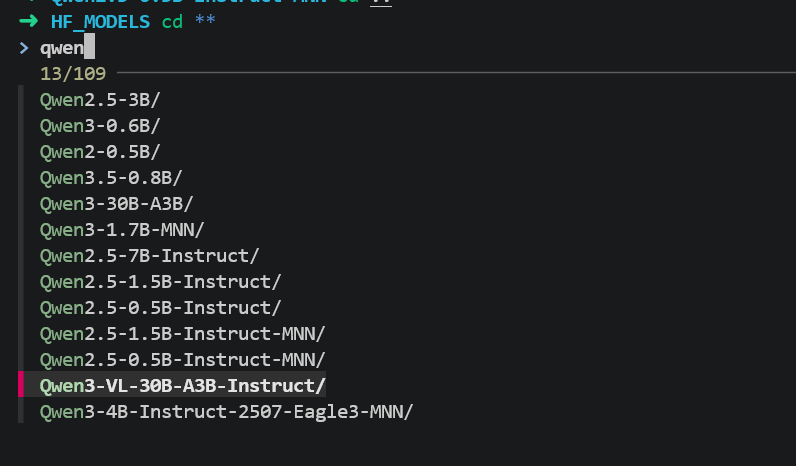This screenshot has width=796, height=466.
Task: Select the Qwen3-1.7B-MNN/ directory
Action: [x=121, y=229]
